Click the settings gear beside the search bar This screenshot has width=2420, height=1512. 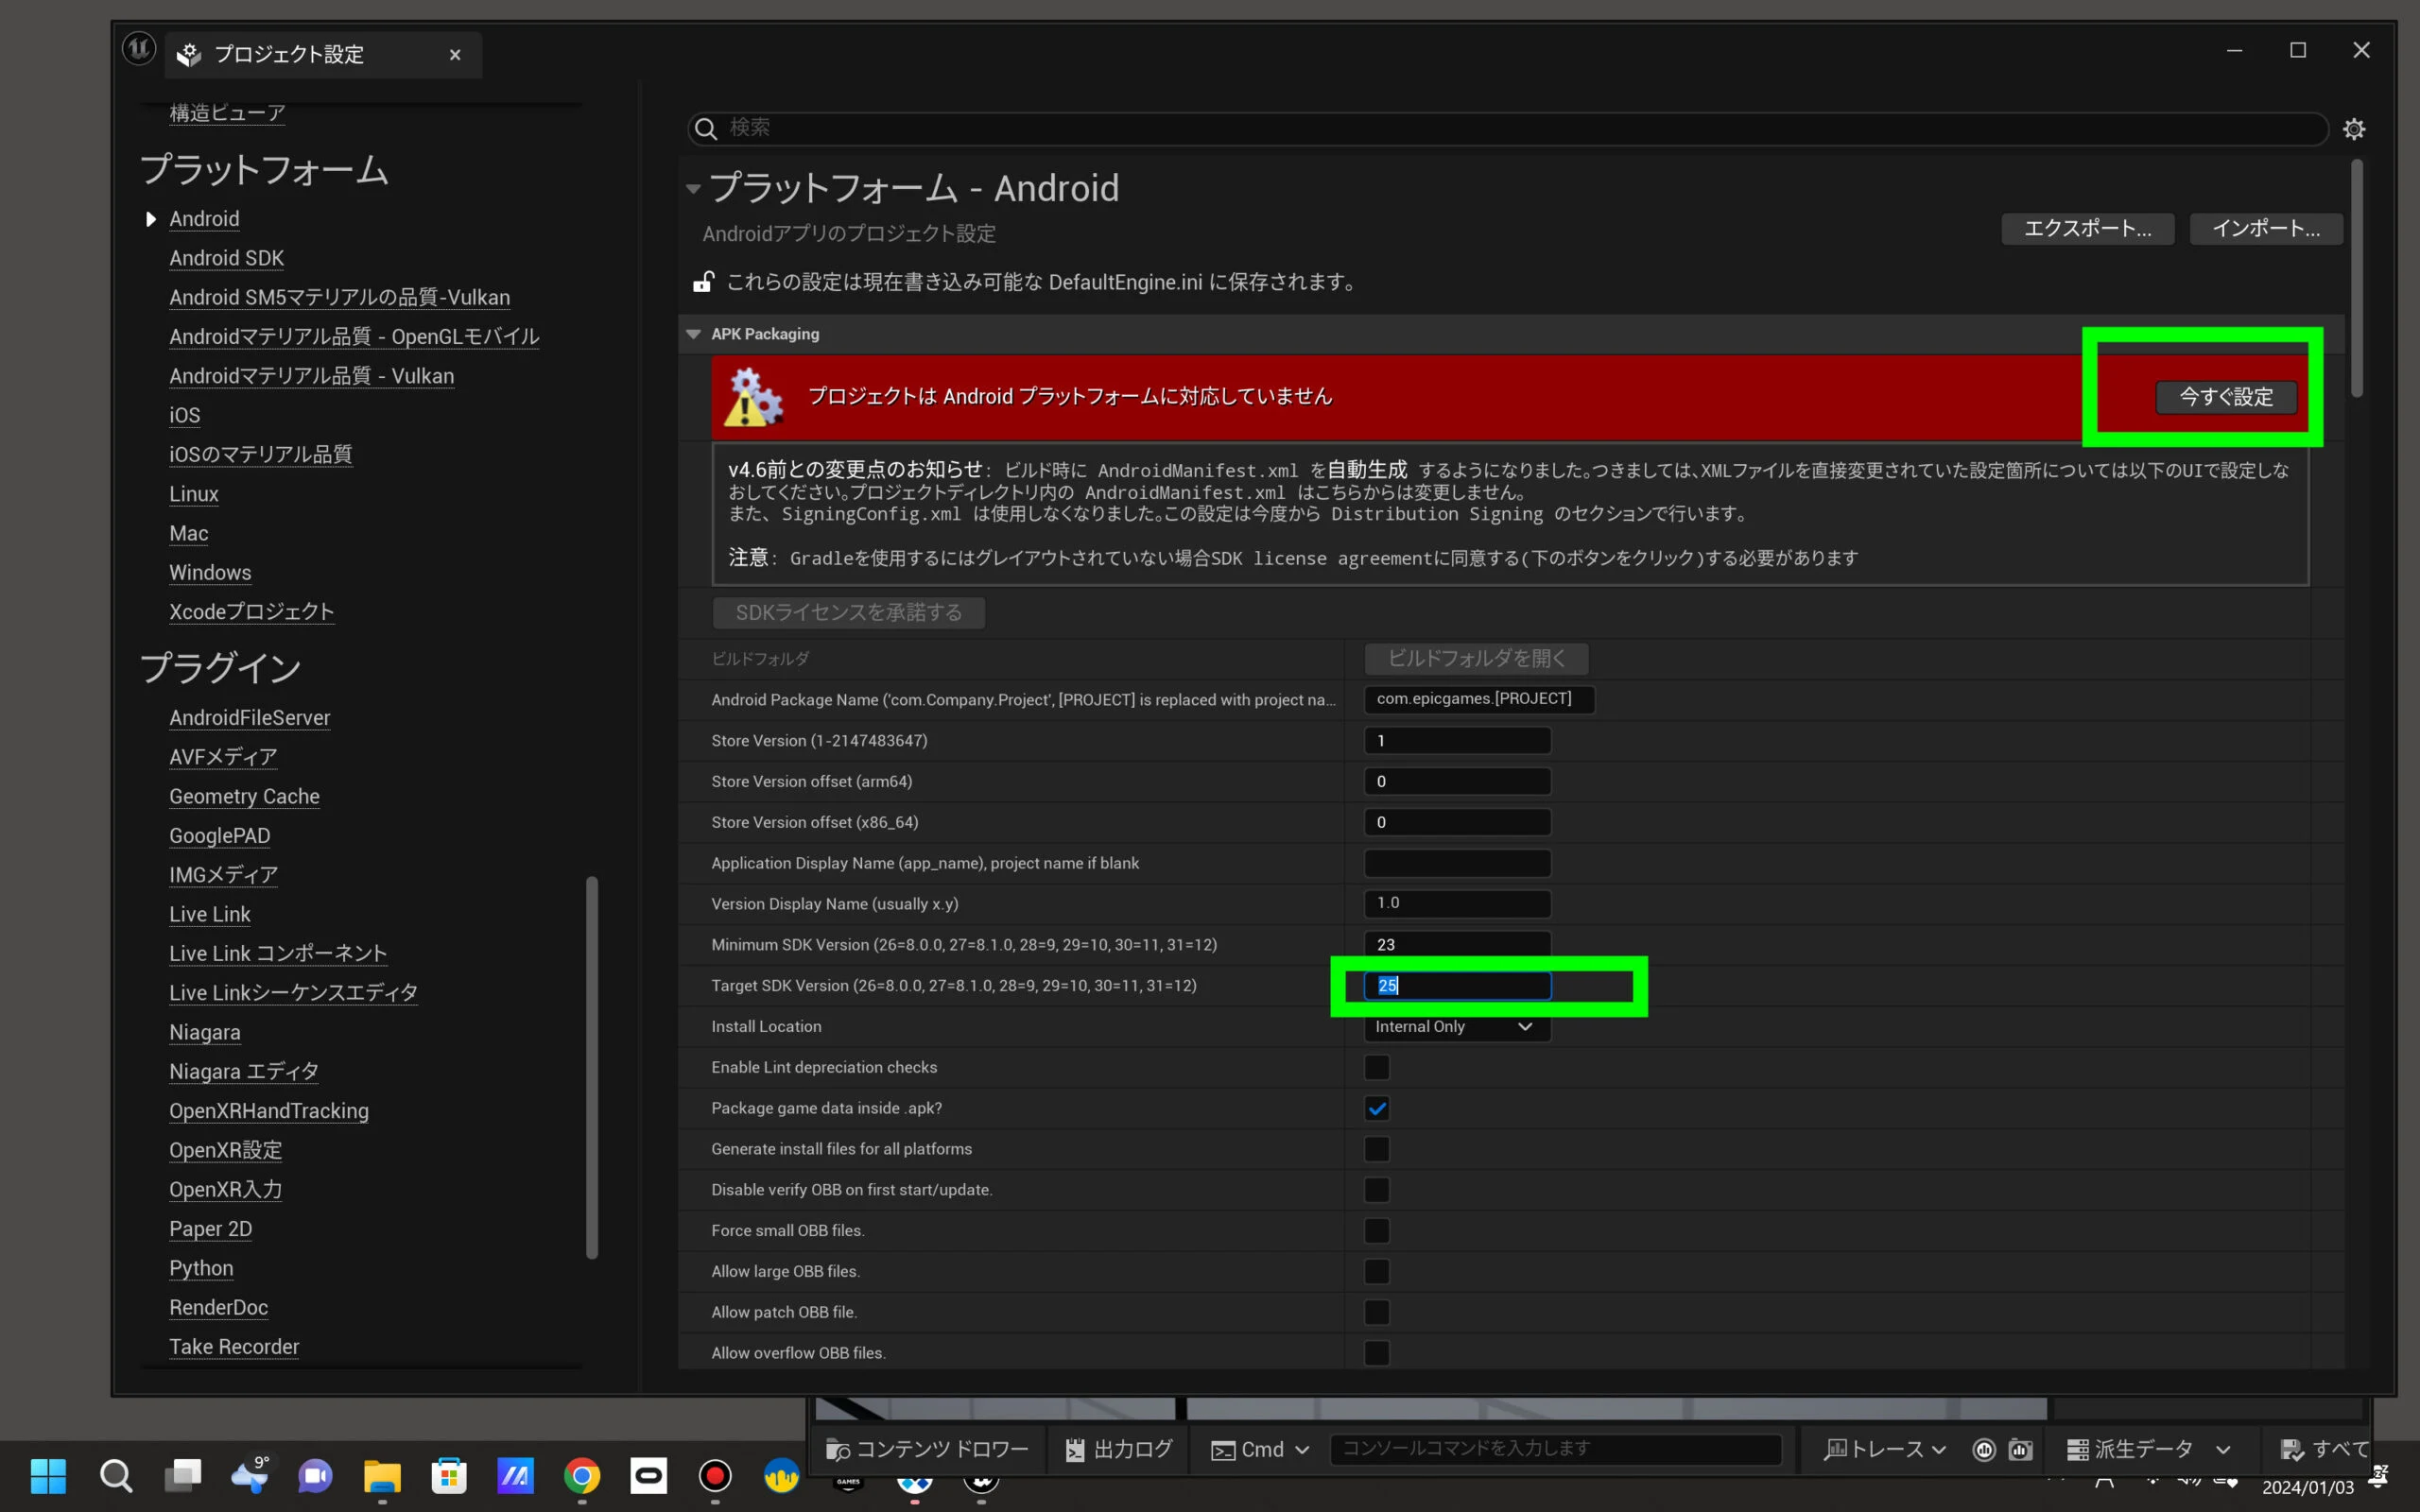click(2353, 129)
